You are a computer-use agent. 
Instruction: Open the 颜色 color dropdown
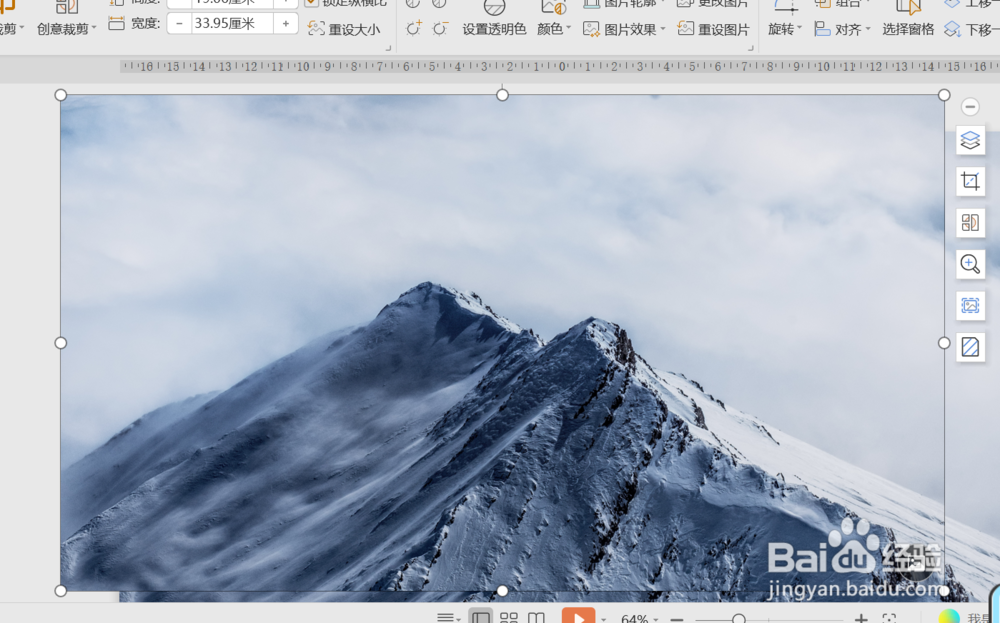[554, 29]
